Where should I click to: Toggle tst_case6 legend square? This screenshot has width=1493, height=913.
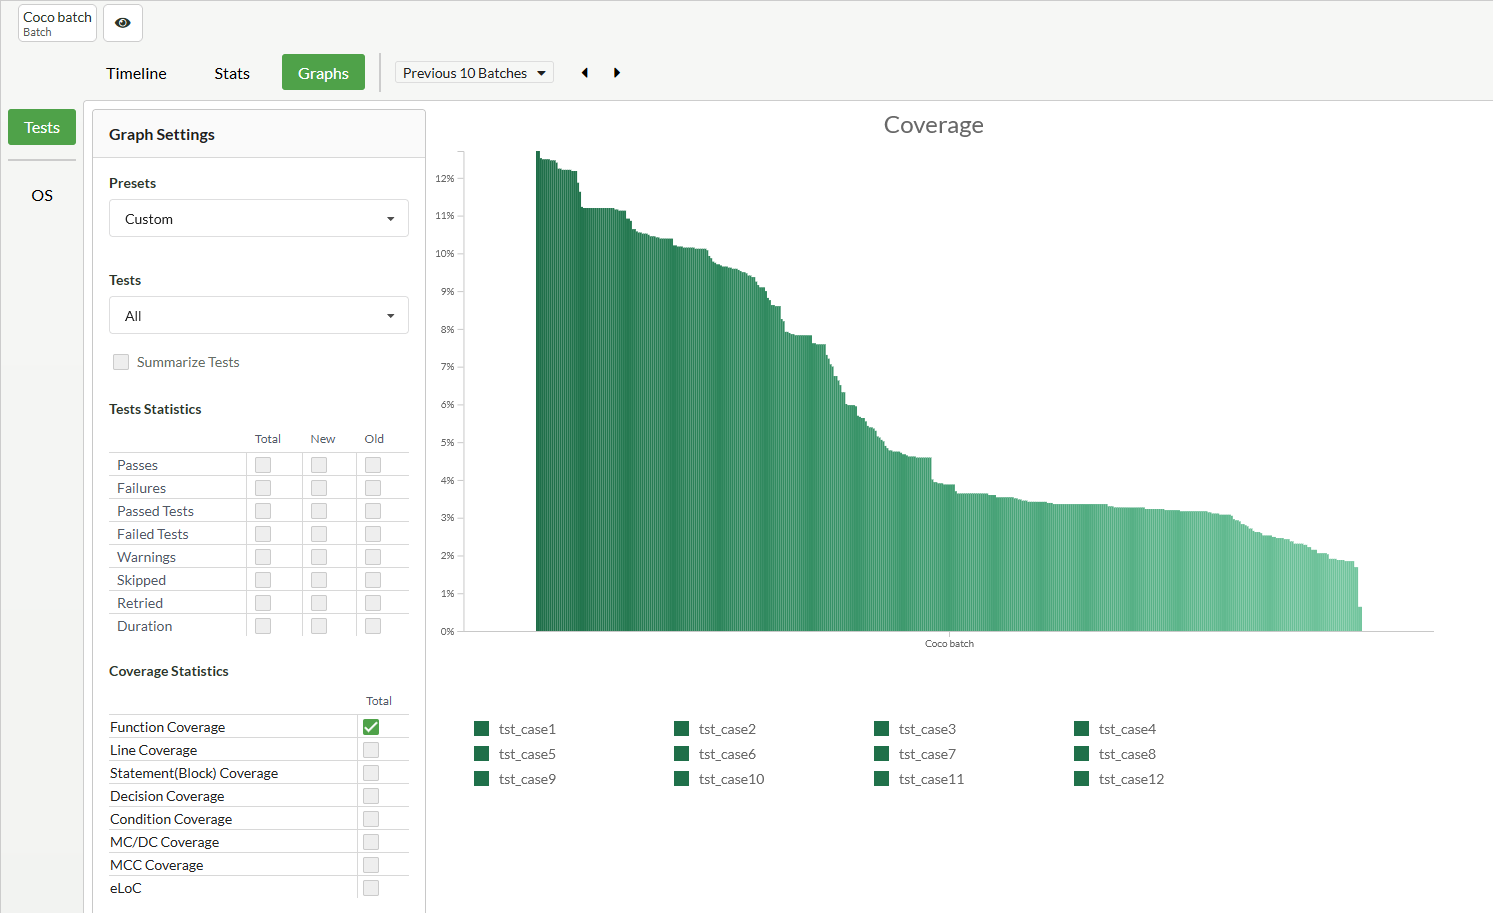pos(682,754)
